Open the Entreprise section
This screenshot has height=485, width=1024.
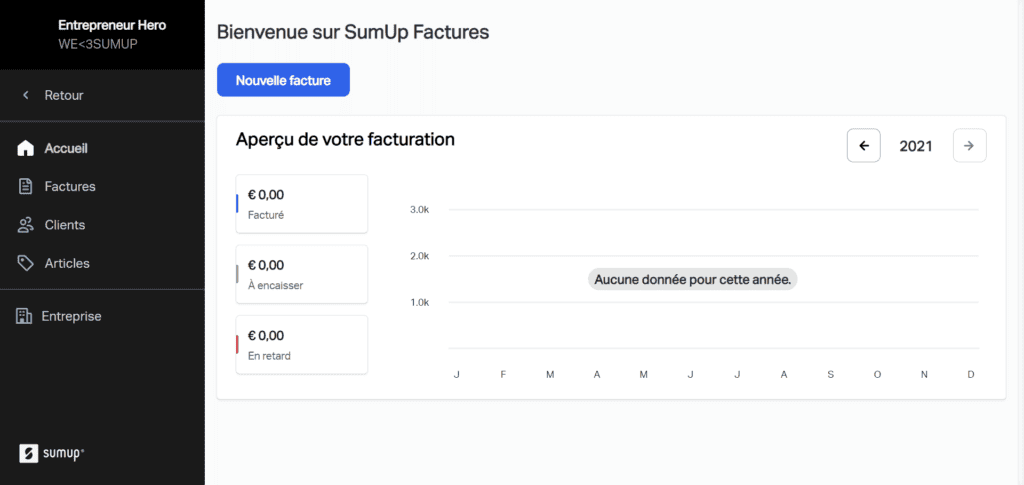[71, 316]
